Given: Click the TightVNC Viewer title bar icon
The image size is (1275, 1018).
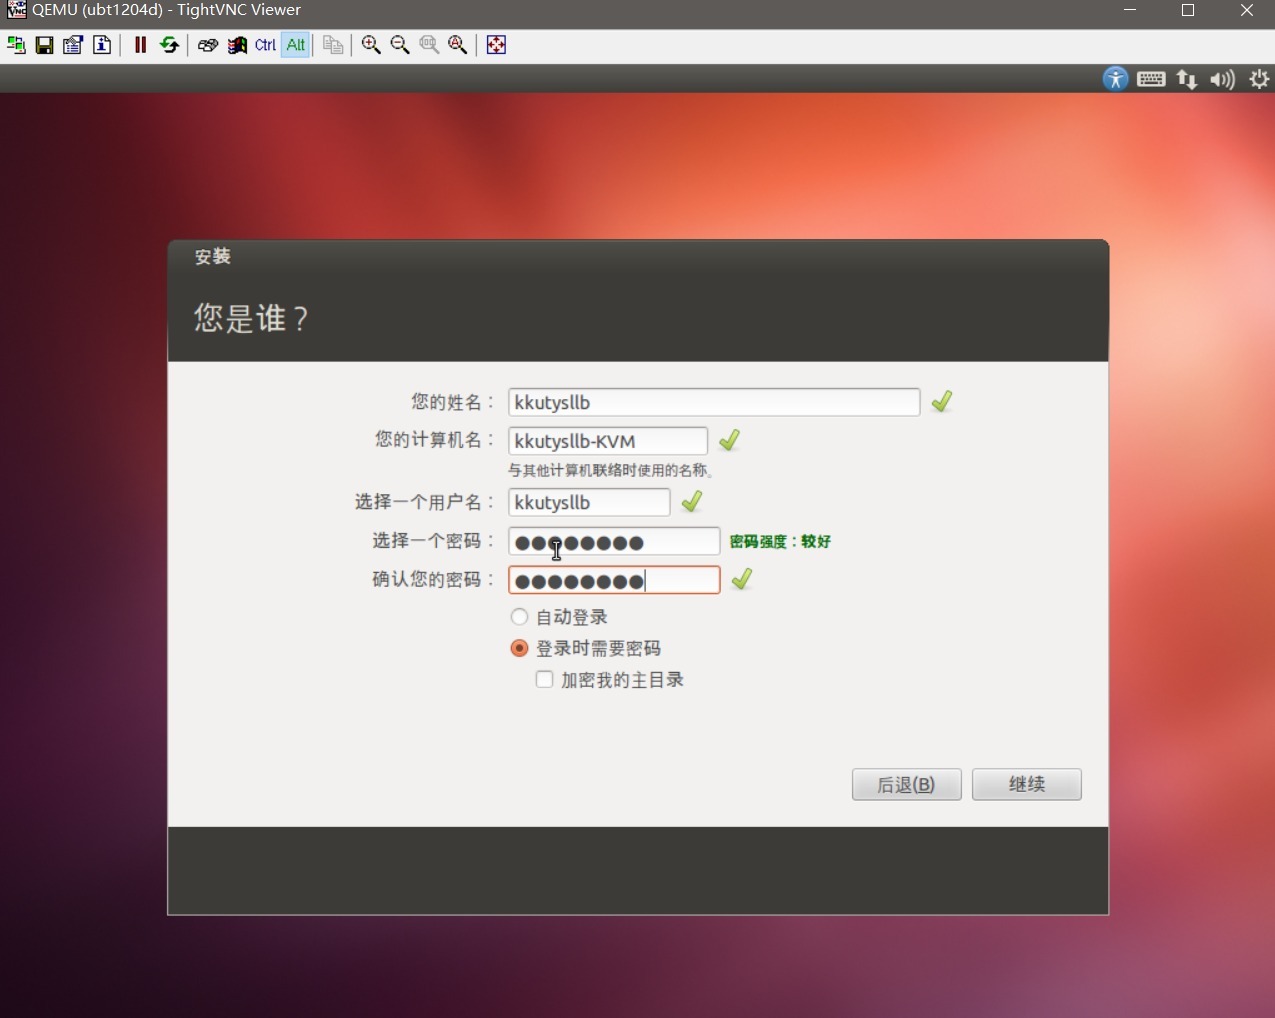Looking at the screenshot, I should [x=16, y=10].
